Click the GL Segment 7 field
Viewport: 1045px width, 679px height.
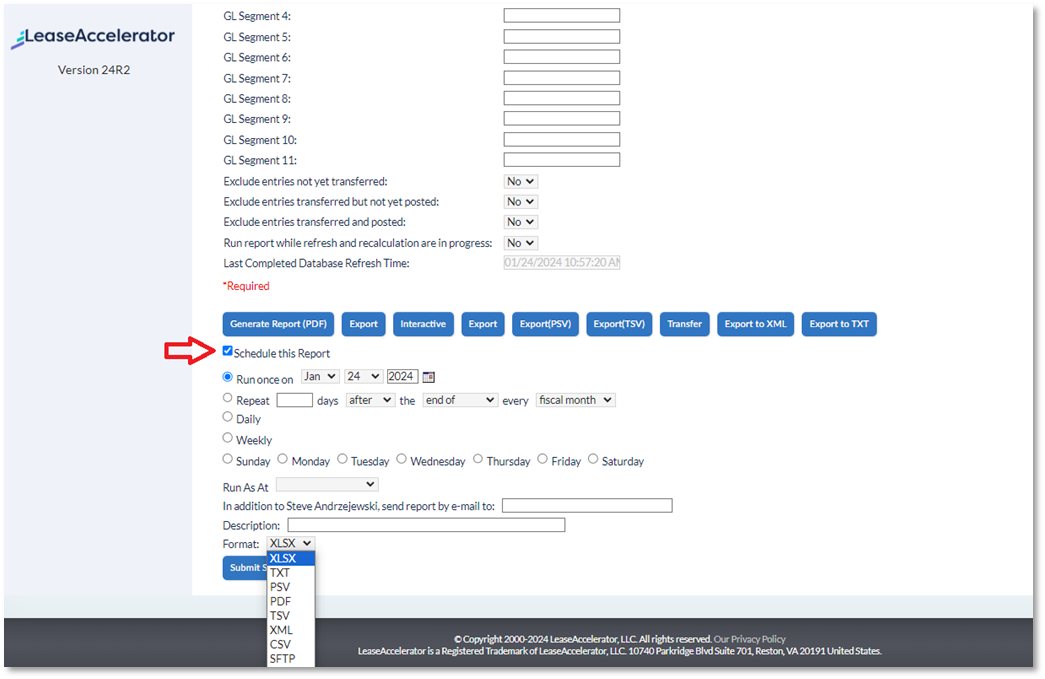[x=562, y=78]
